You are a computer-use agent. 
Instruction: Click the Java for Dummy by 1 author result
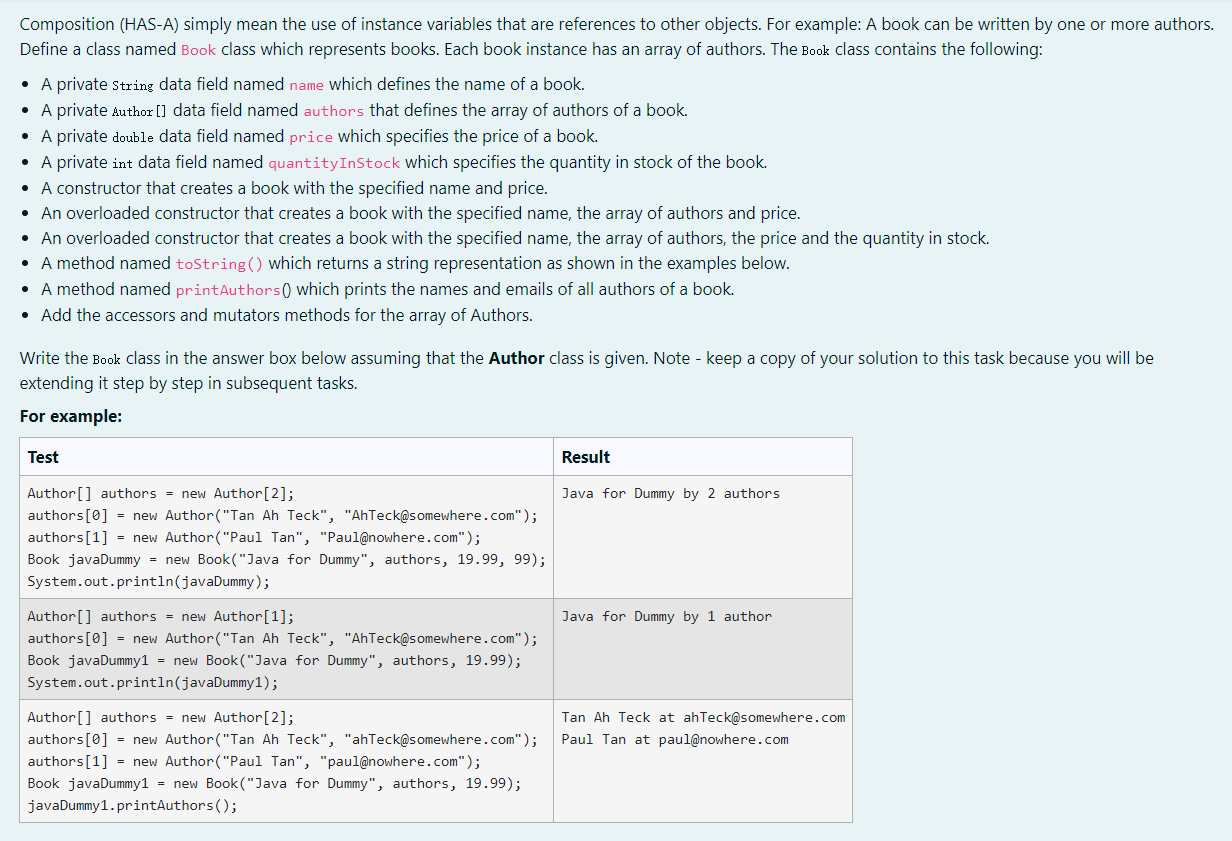tap(668, 616)
